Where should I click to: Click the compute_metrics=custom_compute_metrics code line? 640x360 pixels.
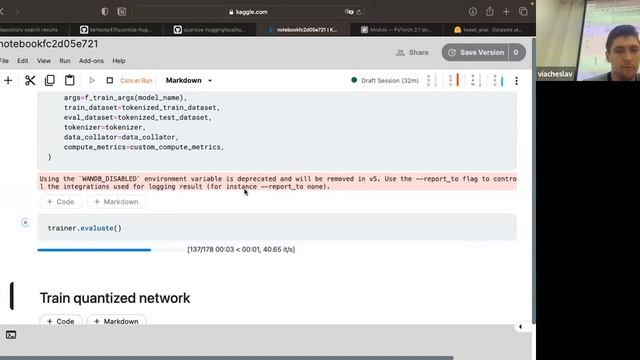click(x=144, y=147)
